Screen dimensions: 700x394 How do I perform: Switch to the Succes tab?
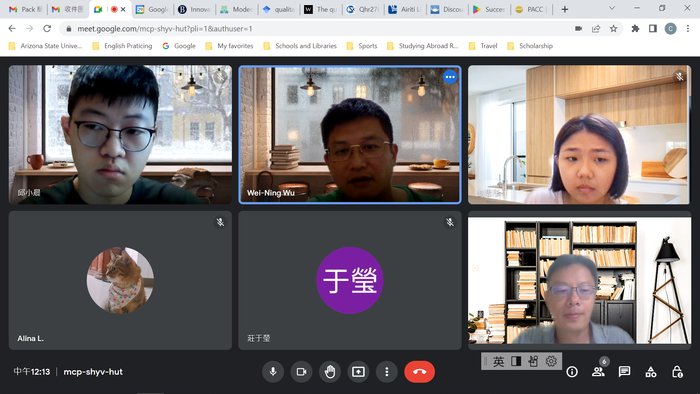[x=488, y=9]
